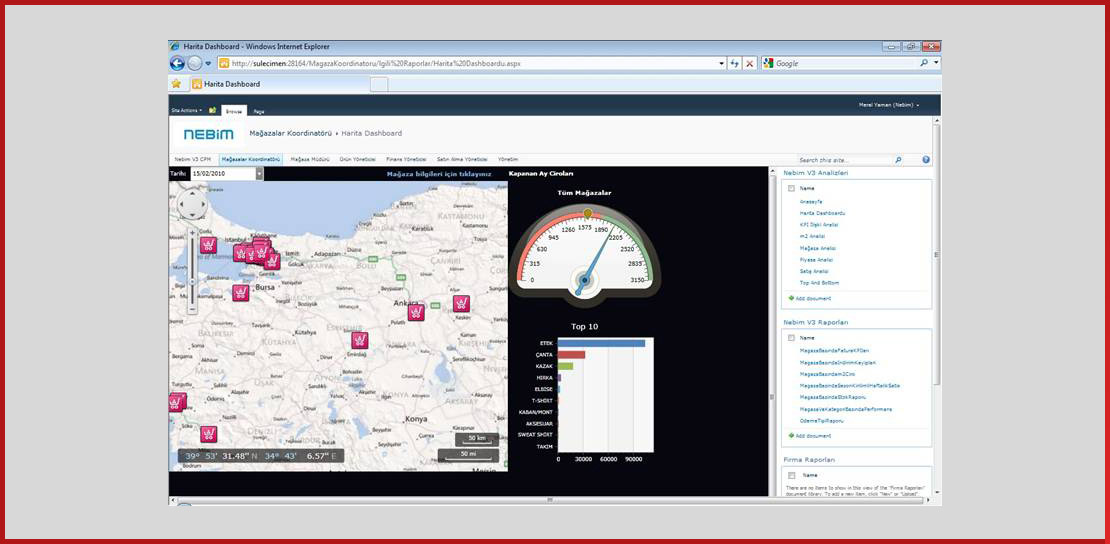Click the store marker nearest Gebze
The height and width of the screenshot is (544, 1110).
(x=272, y=261)
